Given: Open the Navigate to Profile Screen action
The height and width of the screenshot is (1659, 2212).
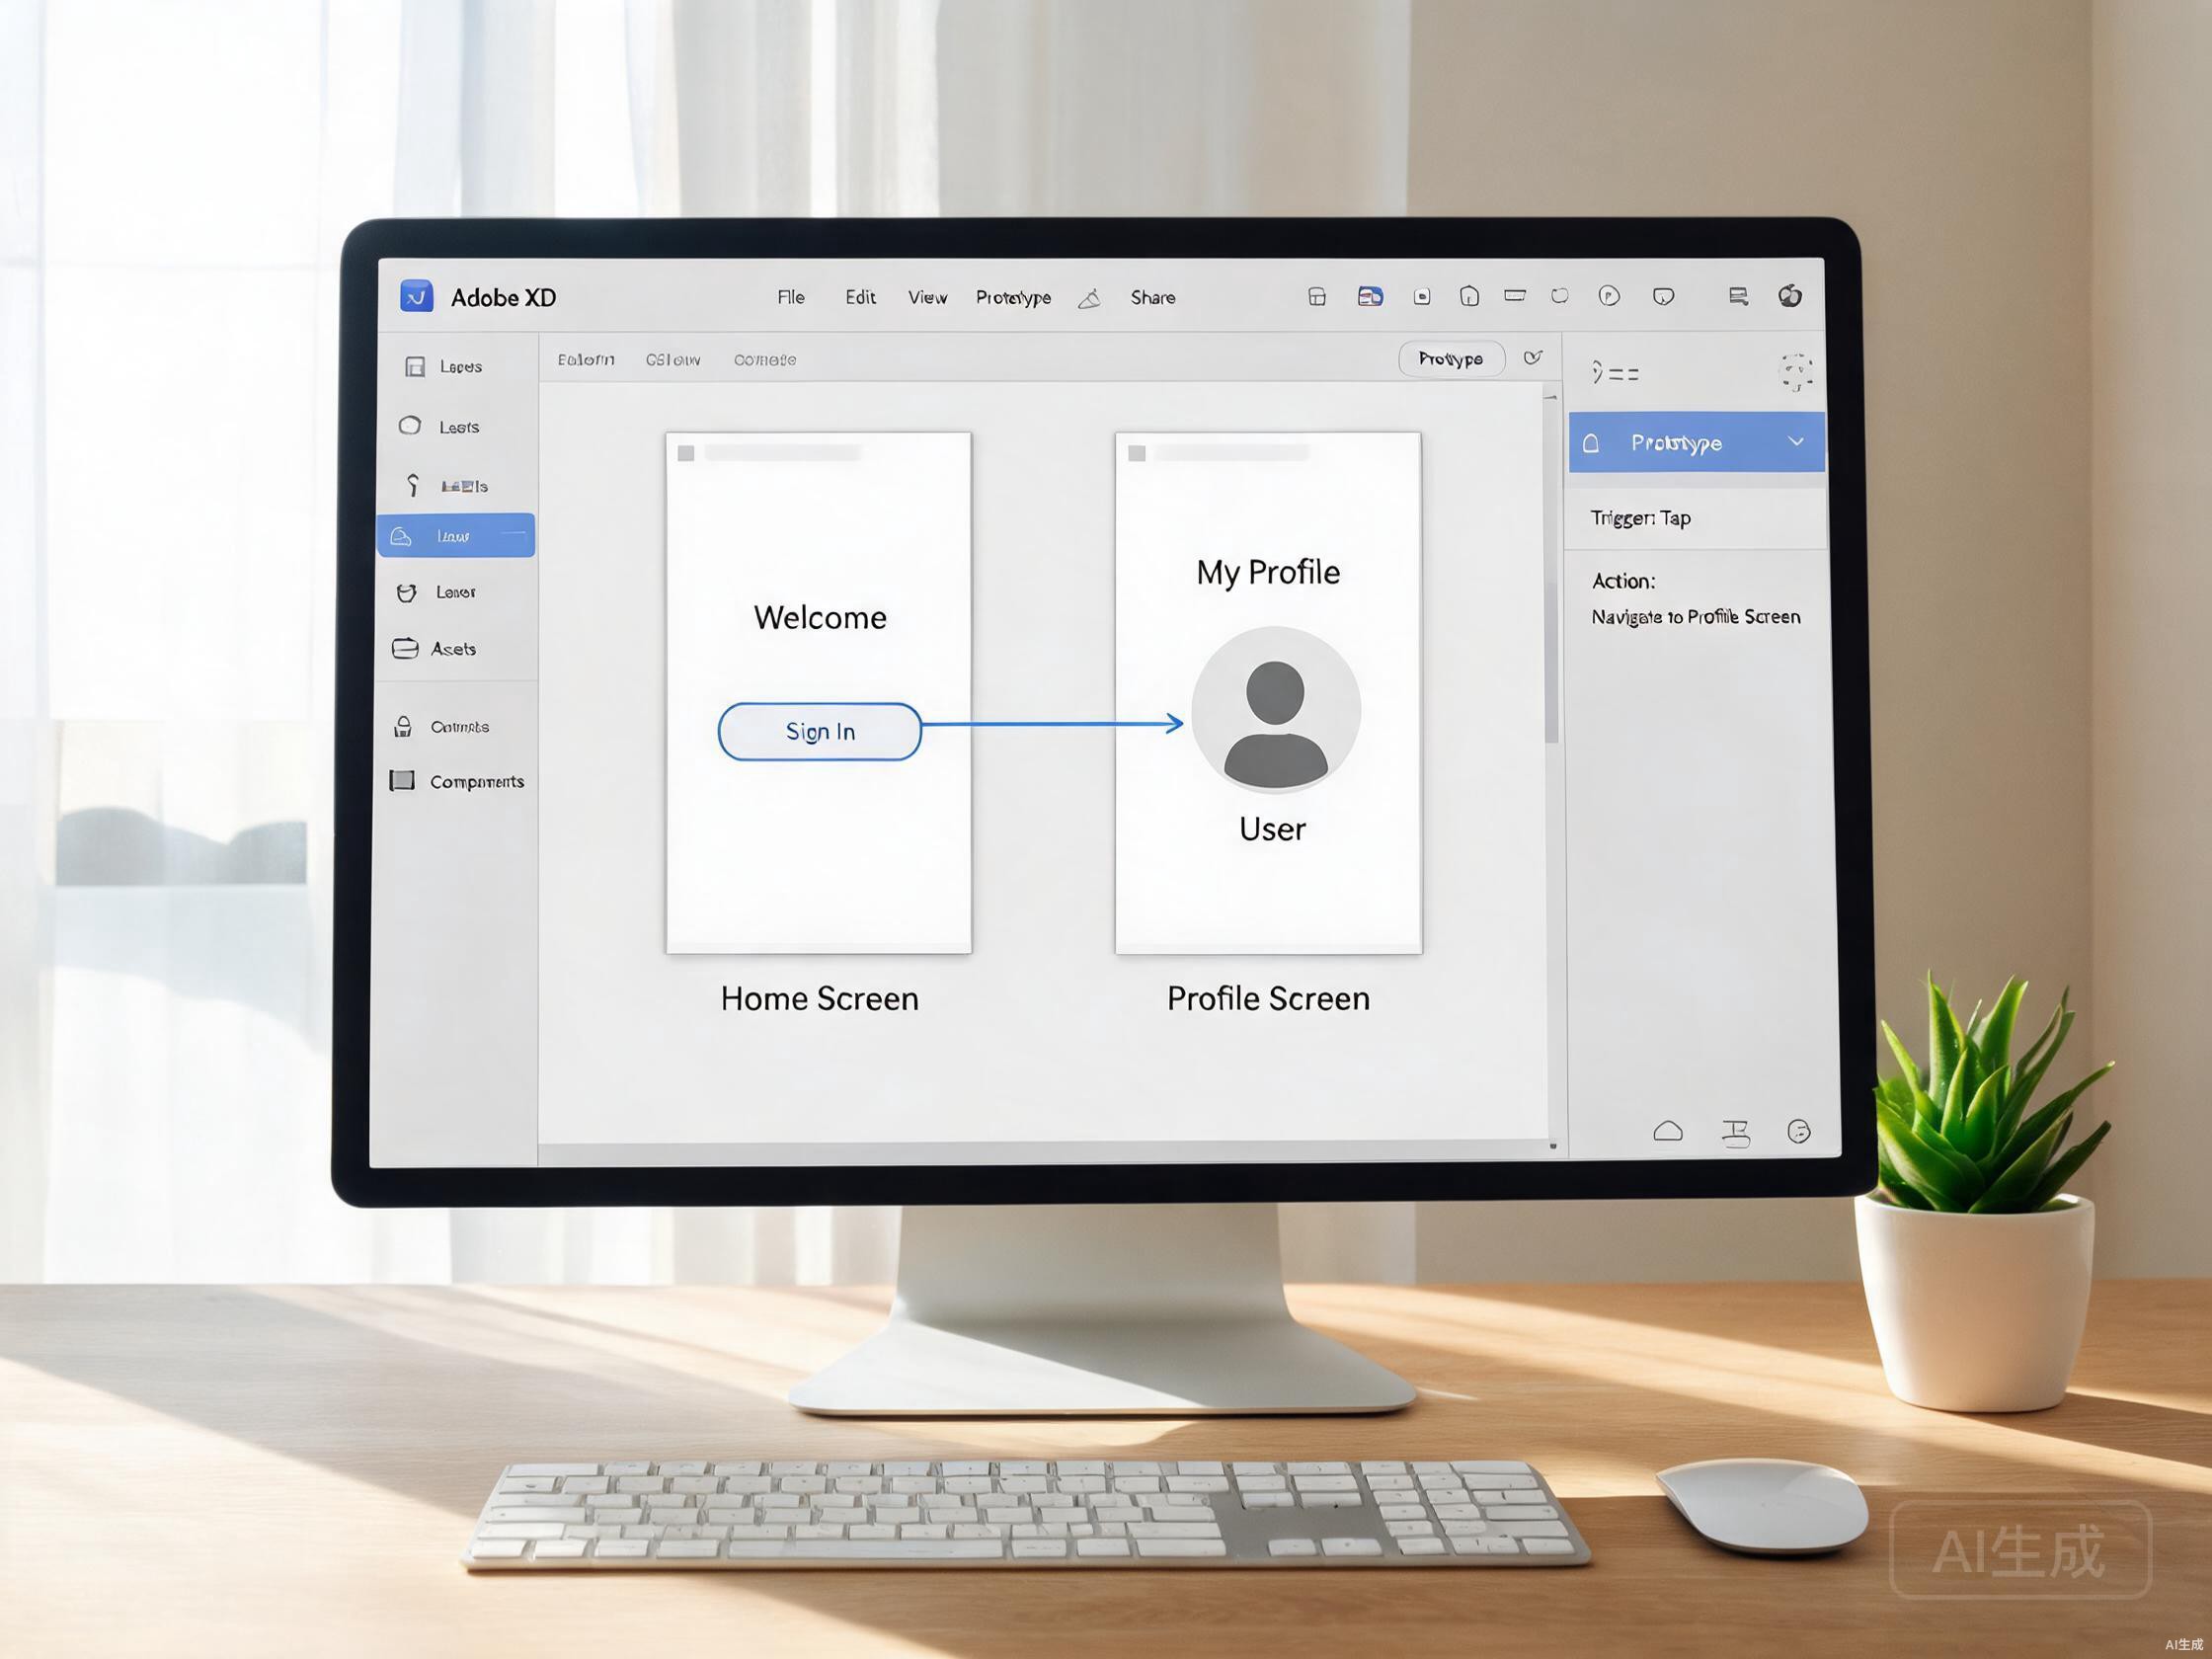Looking at the screenshot, I should tap(1695, 617).
